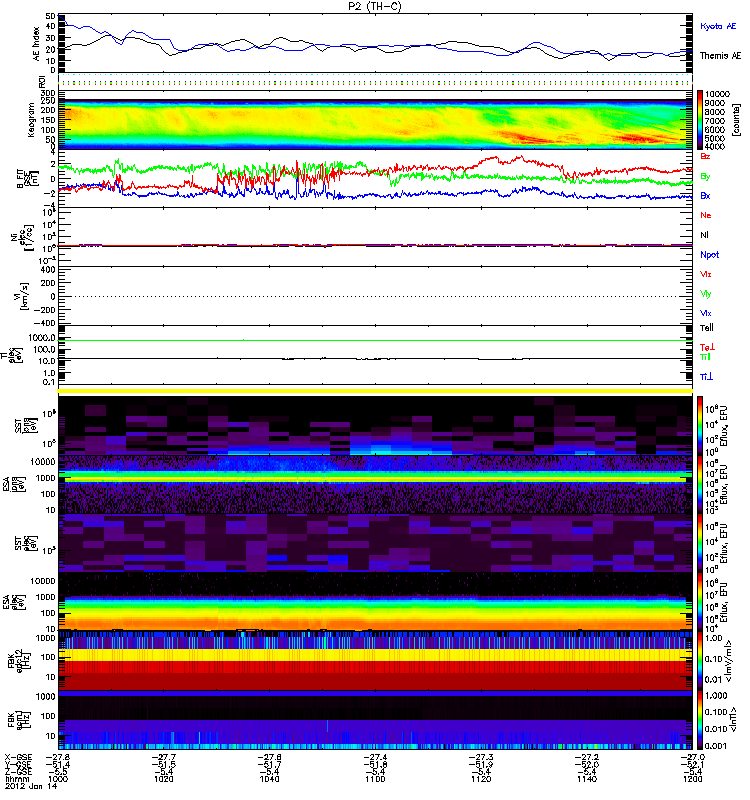Click the 'Vi [km/s]' y-axis label
The width and height of the screenshot is (750, 800).
tap(20, 296)
